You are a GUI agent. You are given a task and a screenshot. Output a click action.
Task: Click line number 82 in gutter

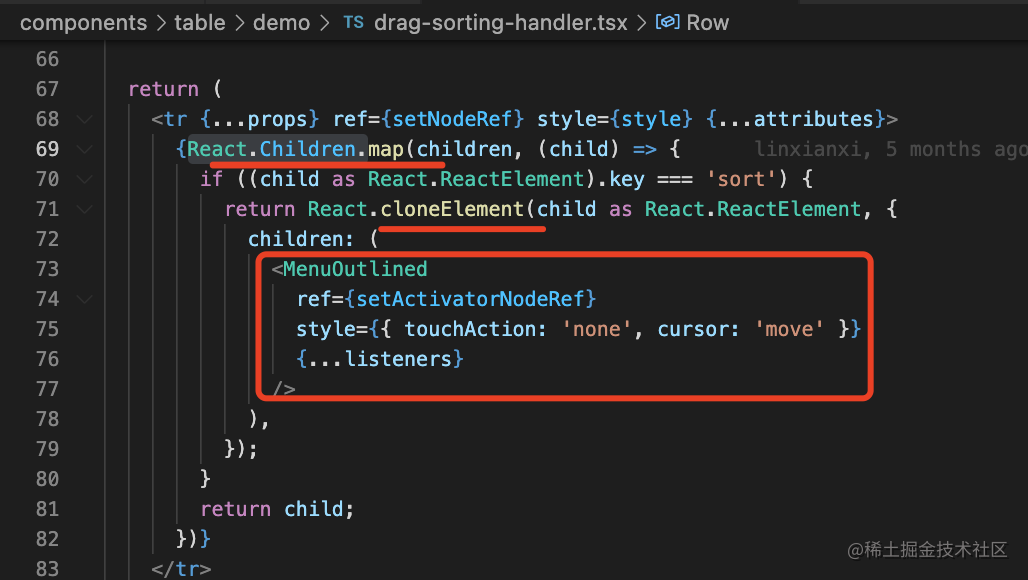coord(47,539)
